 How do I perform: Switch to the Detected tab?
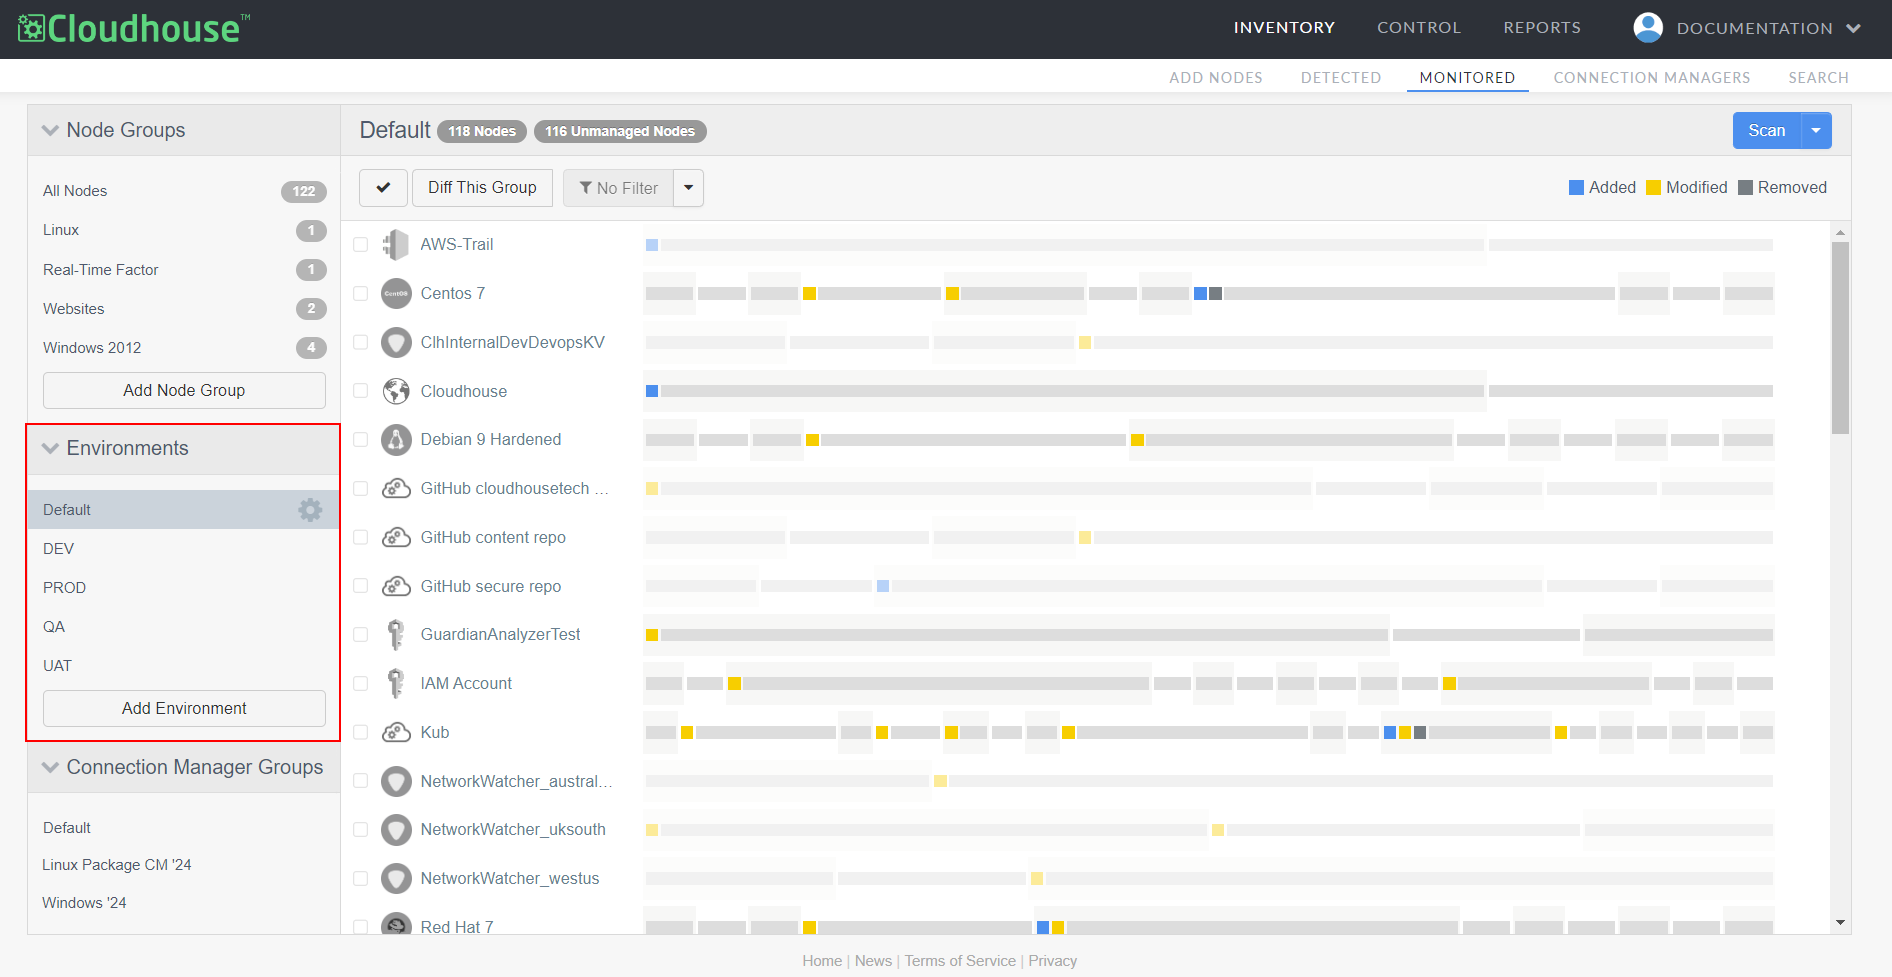coord(1341,77)
